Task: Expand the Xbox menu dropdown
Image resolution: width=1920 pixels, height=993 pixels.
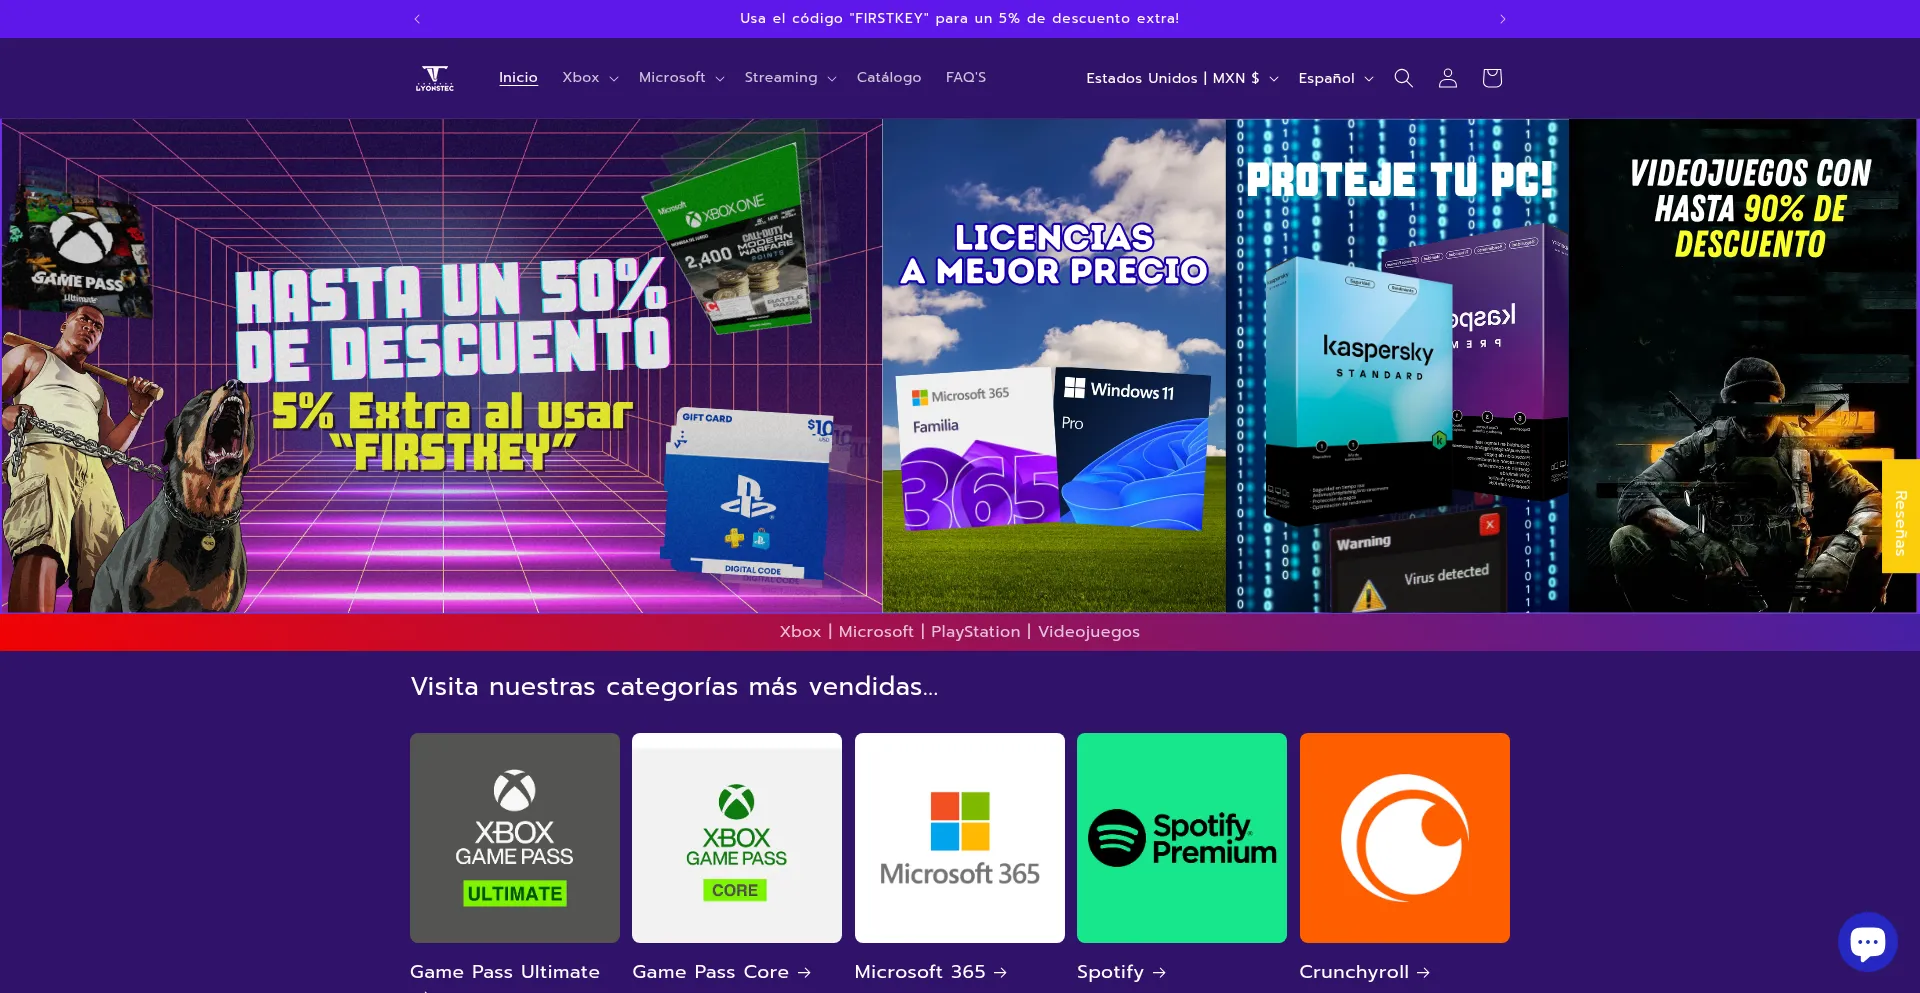Action: [x=590, y=78]
